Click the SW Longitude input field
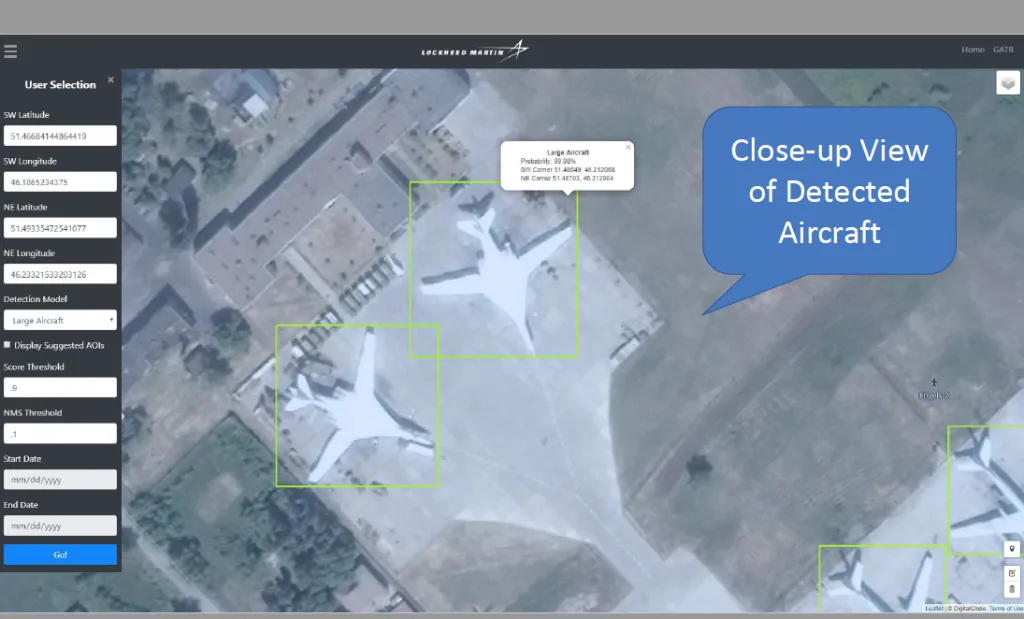Screen dimensions: 1024x619 point(60,182)
